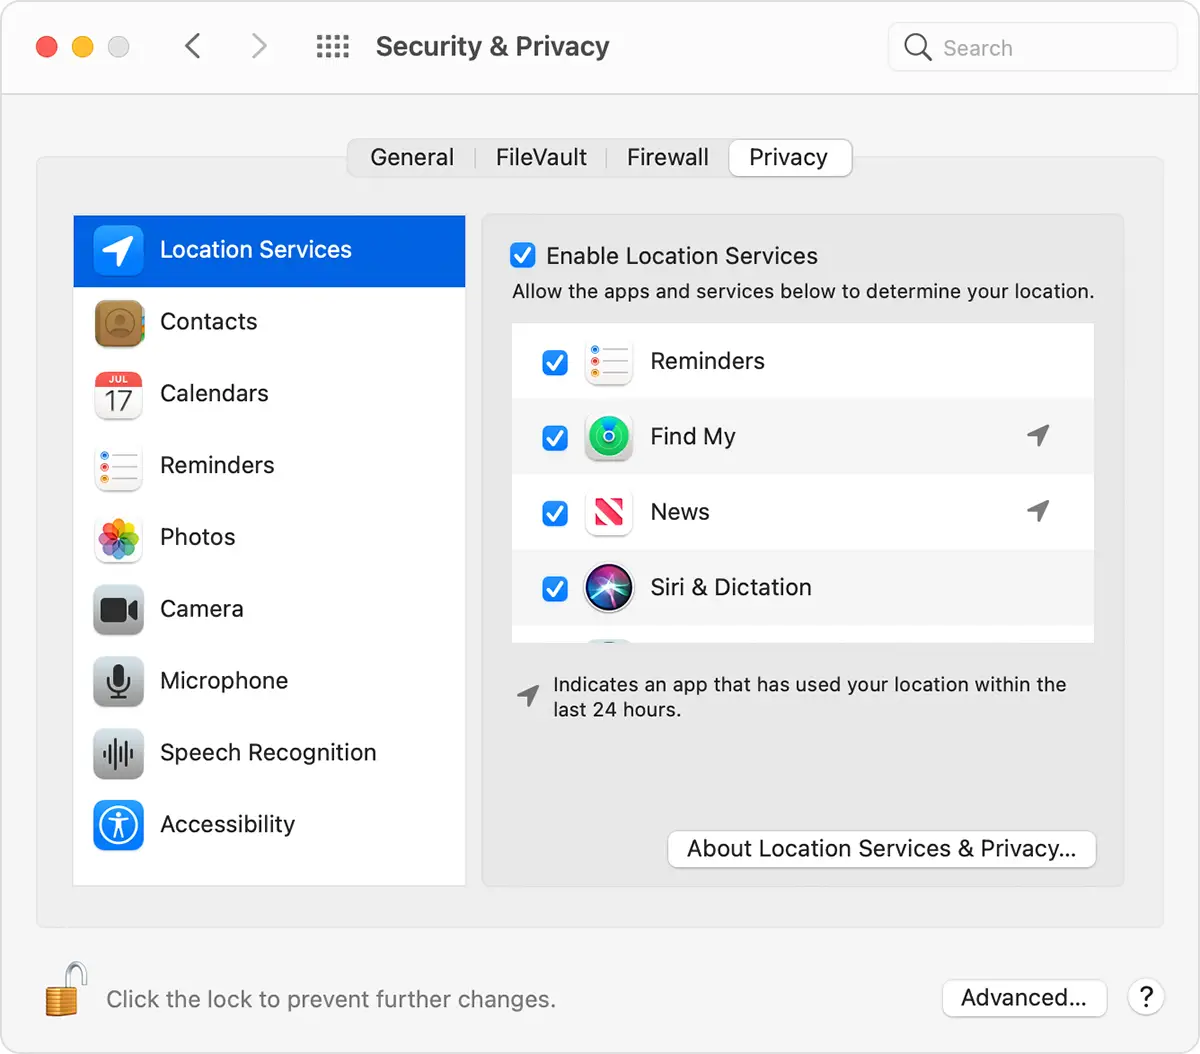The image size is (1200, 1054).
Task: Switch to the FileVault tab
Action: click(x=541, y=158)
